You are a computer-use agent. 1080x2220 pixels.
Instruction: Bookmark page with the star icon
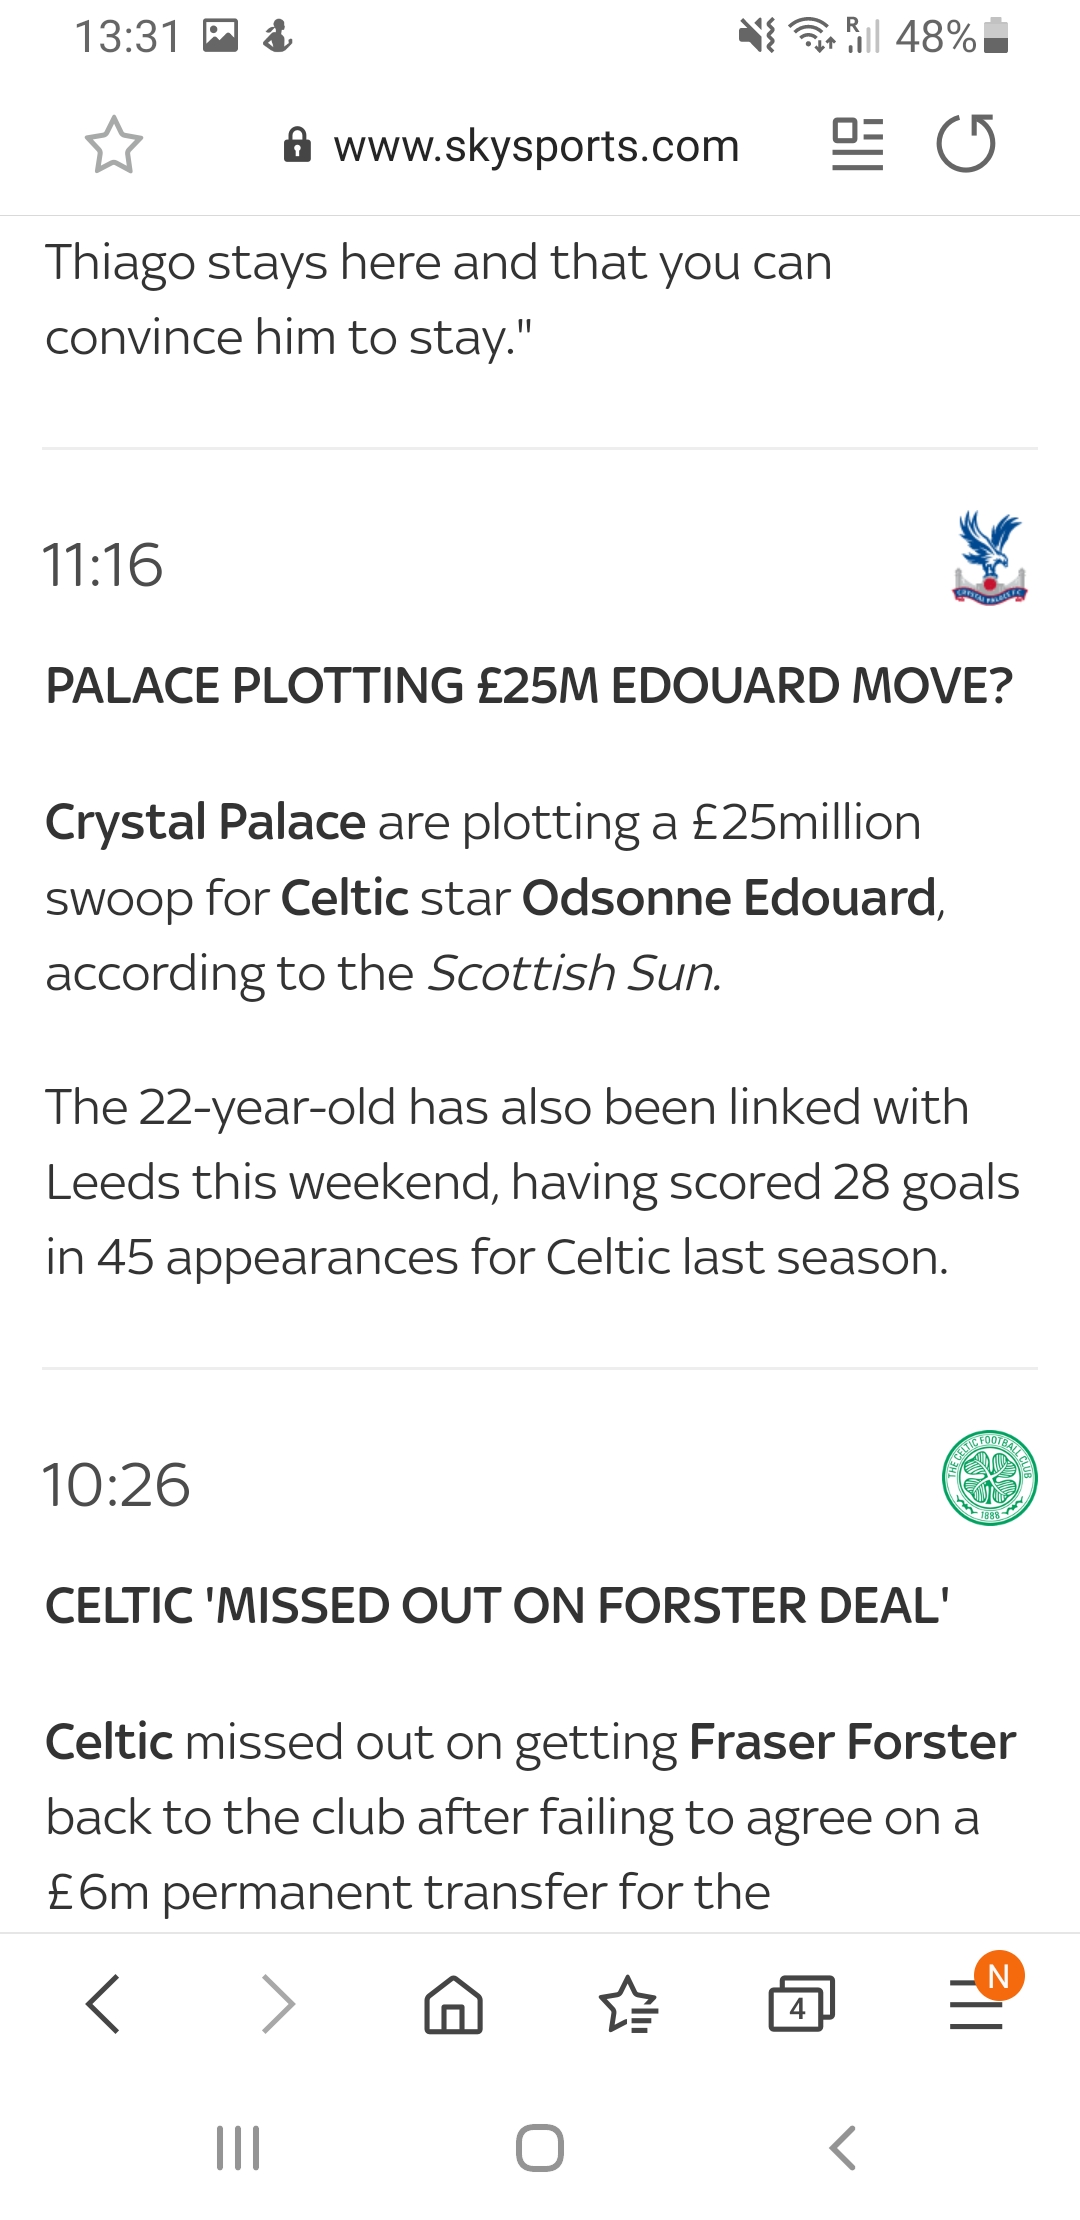[114, 146]
